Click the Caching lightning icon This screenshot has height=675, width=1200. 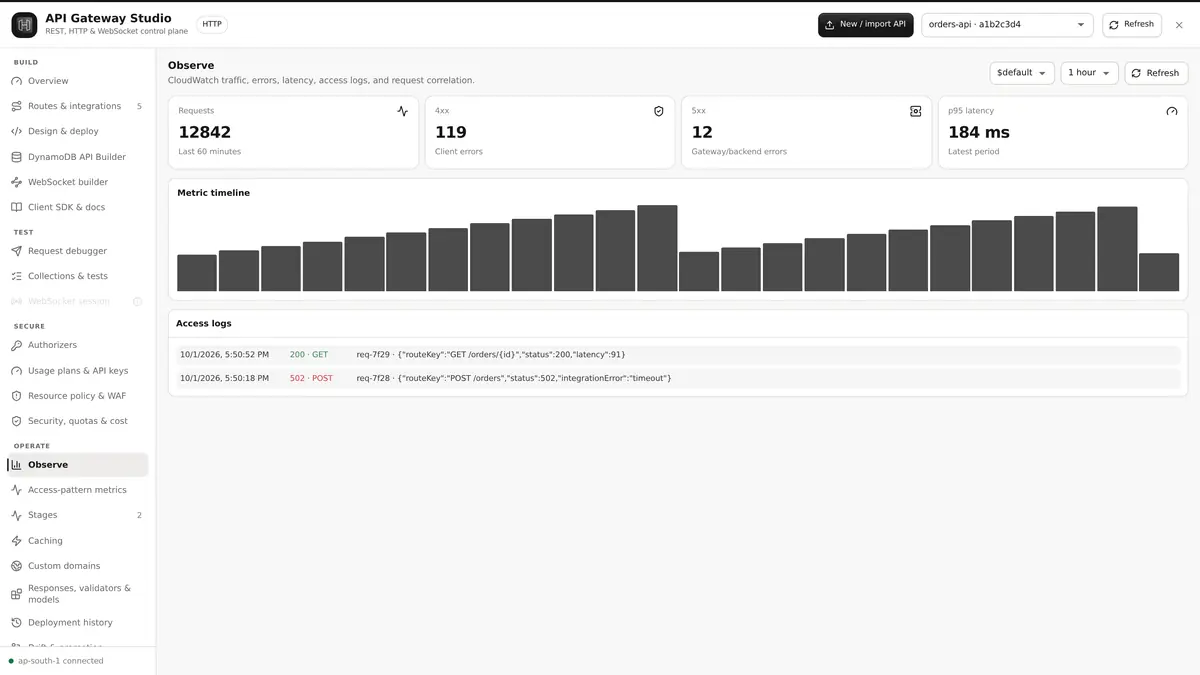[16, 541]
